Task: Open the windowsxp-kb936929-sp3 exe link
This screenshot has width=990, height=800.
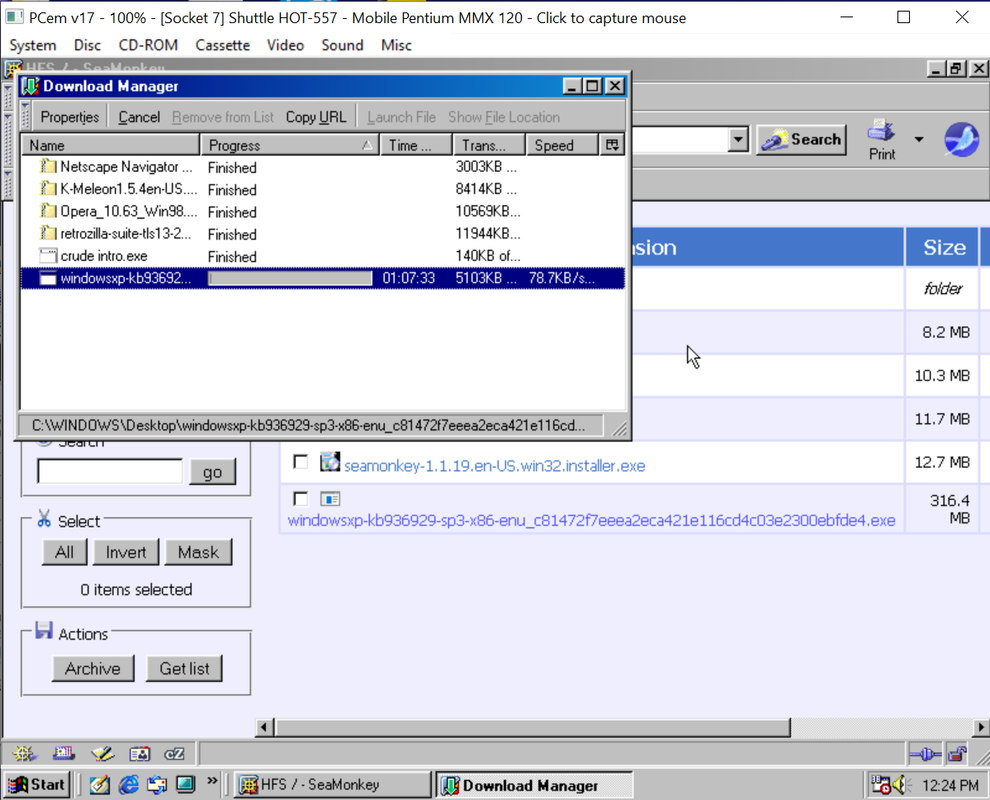Action: [x=592, y=520]
